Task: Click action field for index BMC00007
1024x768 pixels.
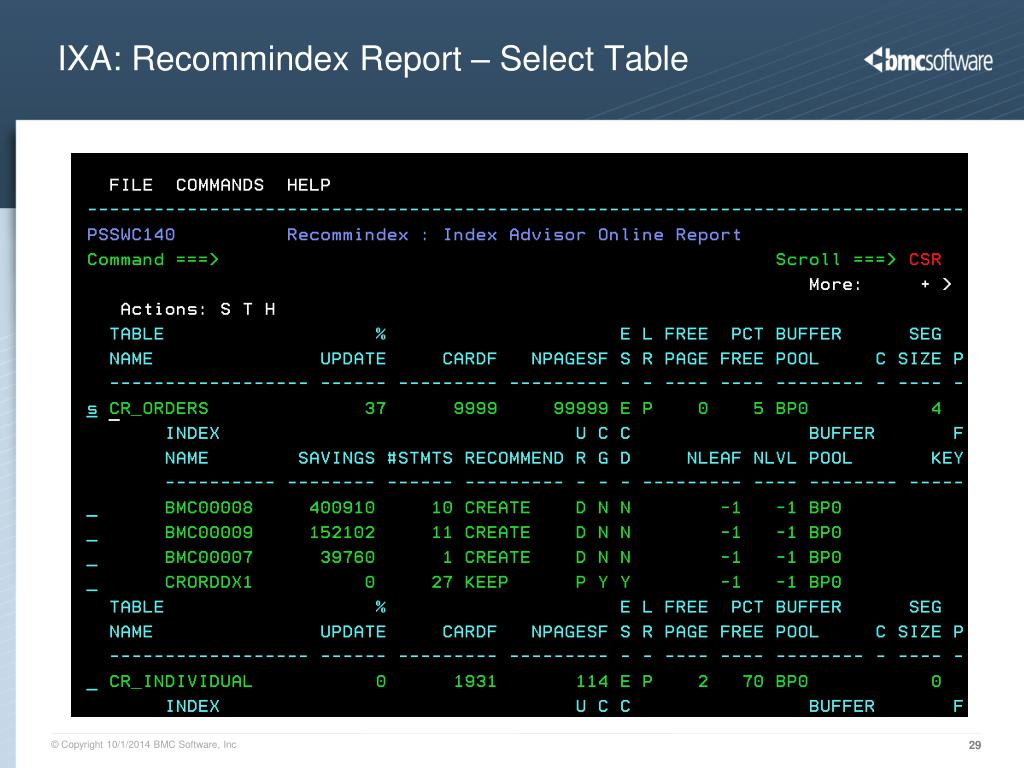Action: [92, 558]
